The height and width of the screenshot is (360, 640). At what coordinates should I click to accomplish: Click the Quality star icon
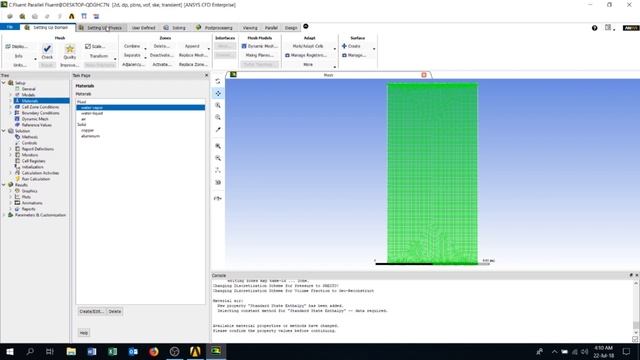[x=70, y=49]
